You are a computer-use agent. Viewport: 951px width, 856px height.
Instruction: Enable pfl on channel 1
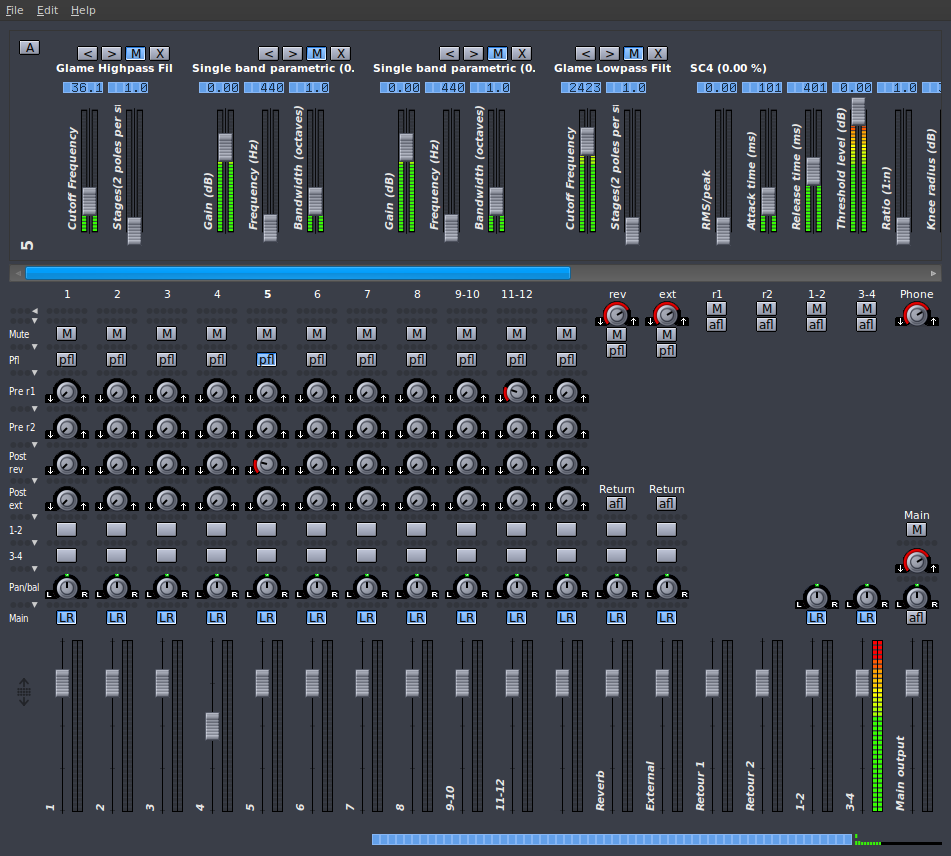click(66, 358)
